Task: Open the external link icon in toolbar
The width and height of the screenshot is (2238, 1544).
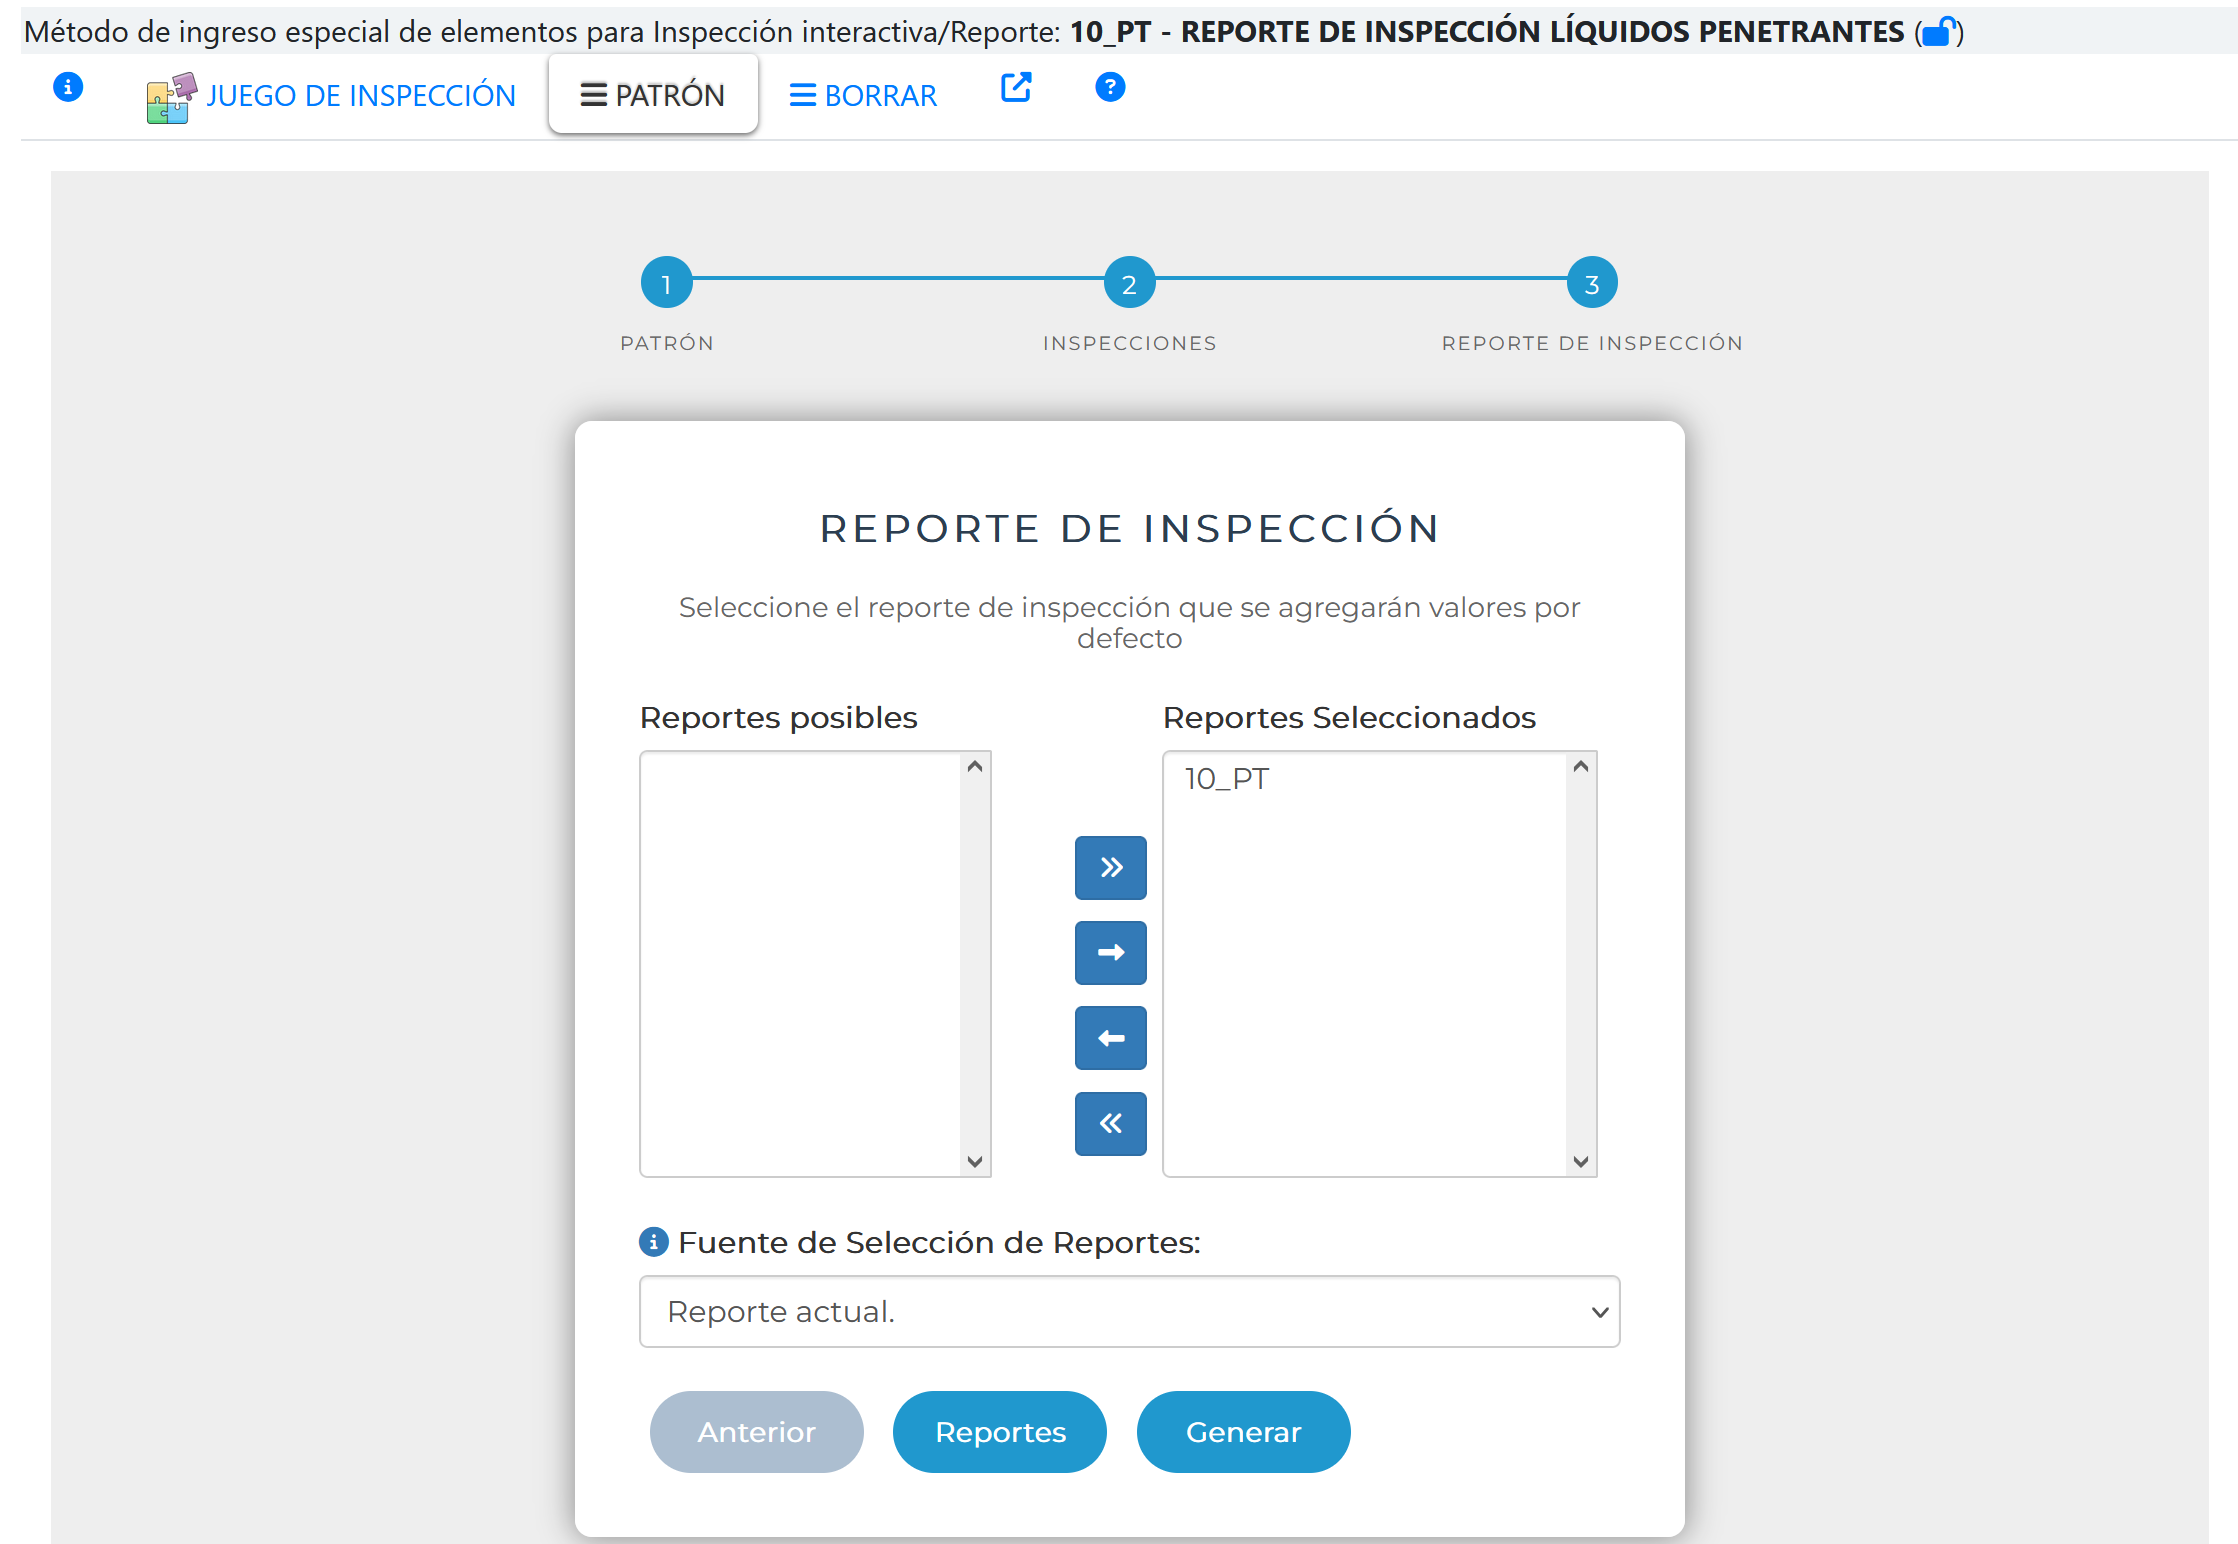Action: [x=1015, y=88]
